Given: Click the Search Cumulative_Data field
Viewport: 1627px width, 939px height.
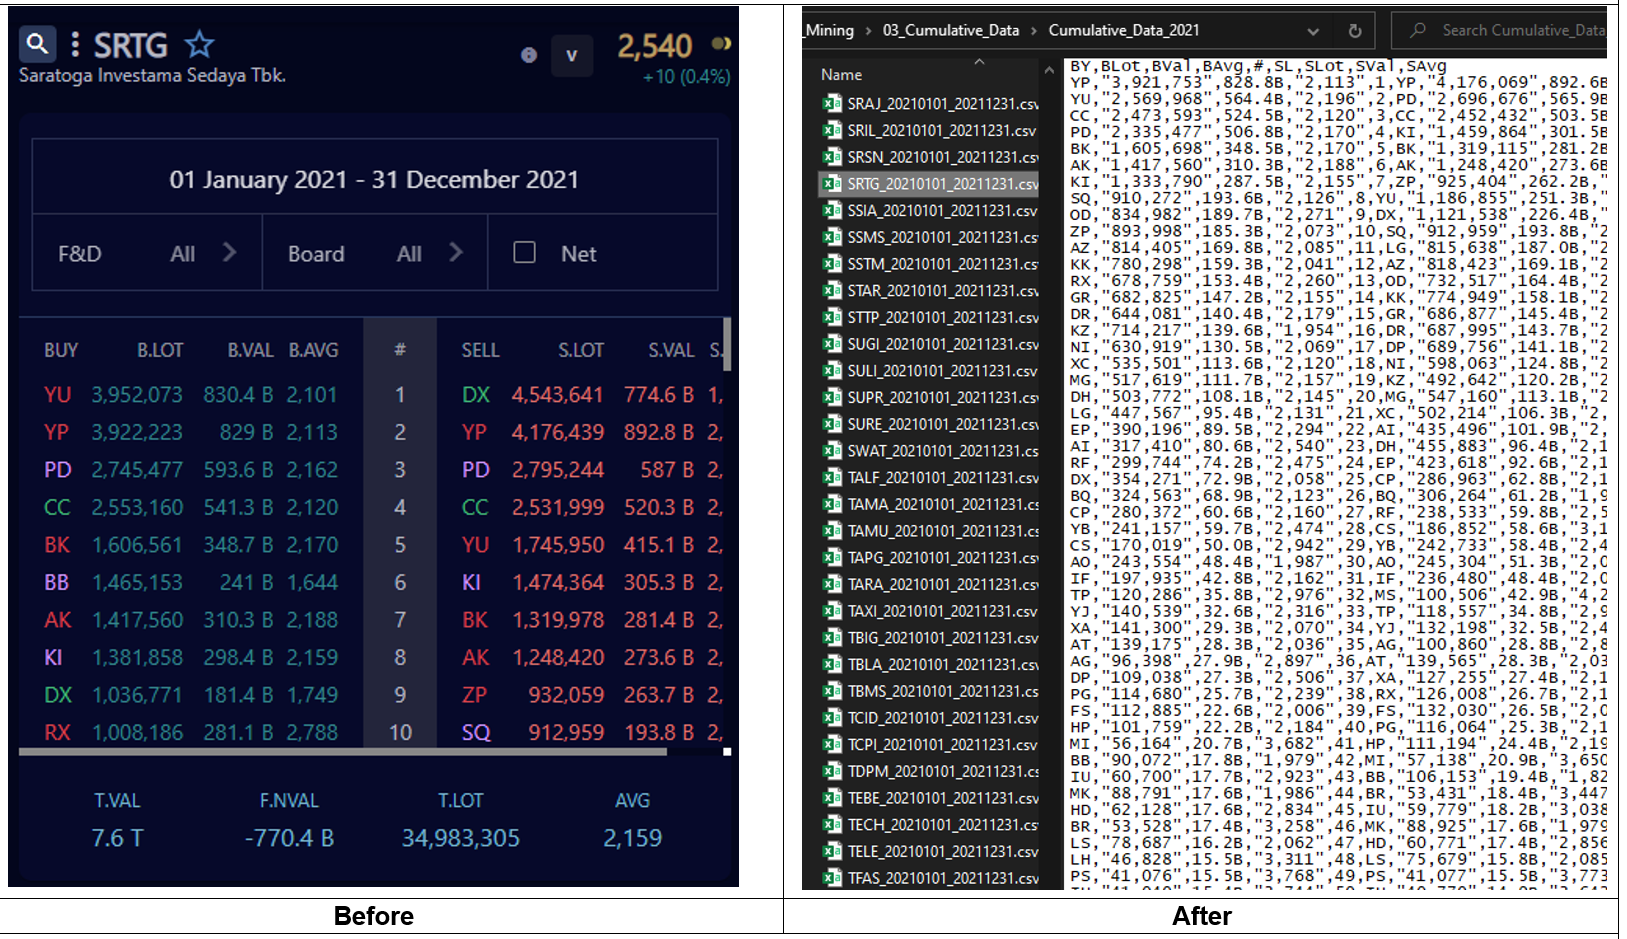Looking at the screenshot, I should [1499, 30].
